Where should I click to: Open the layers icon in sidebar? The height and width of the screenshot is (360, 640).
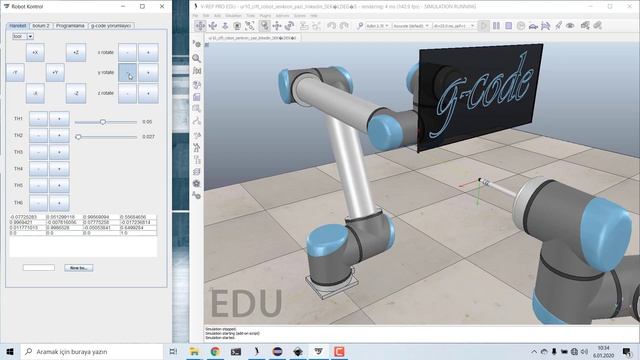point(197,172)
